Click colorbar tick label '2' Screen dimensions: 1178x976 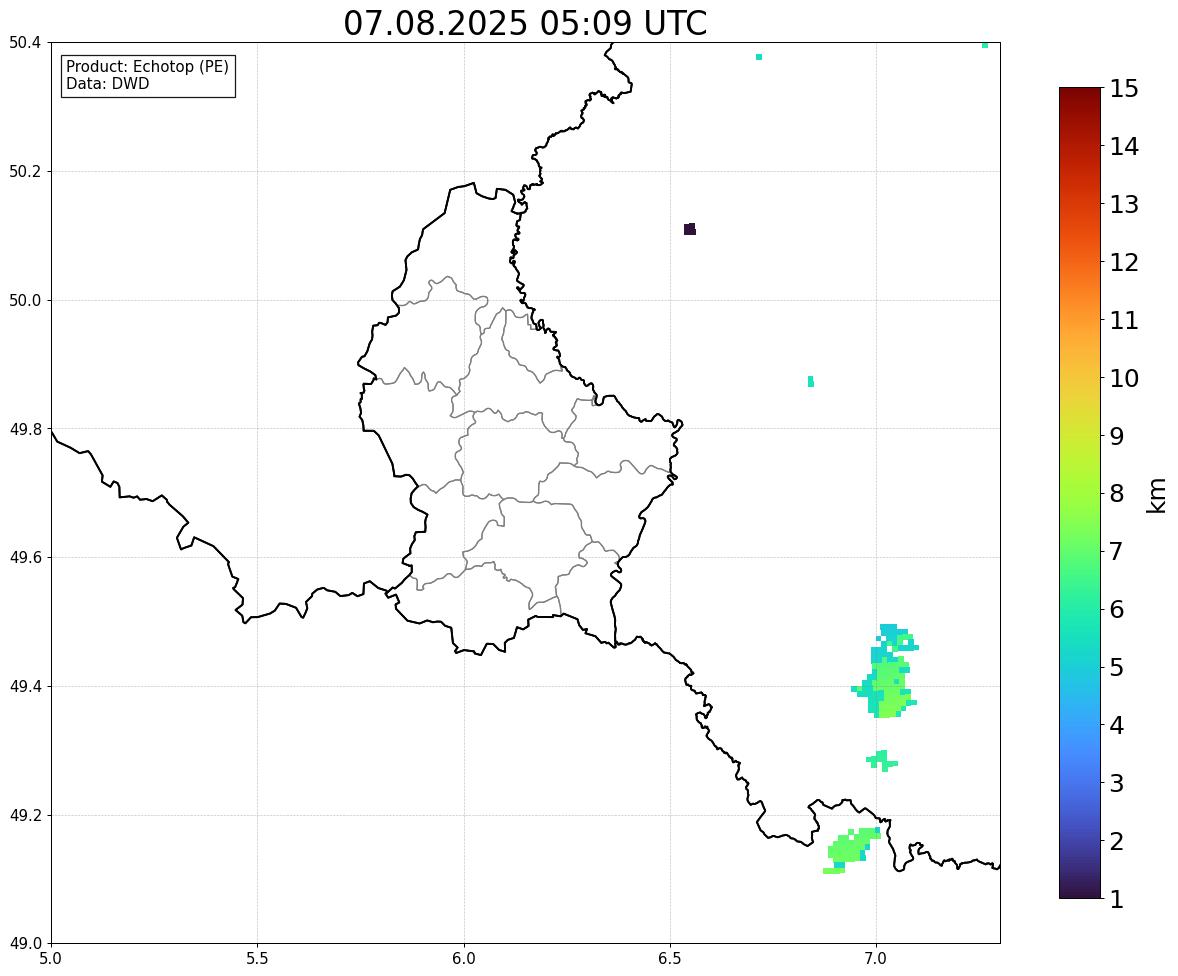tap(1117, 841)
